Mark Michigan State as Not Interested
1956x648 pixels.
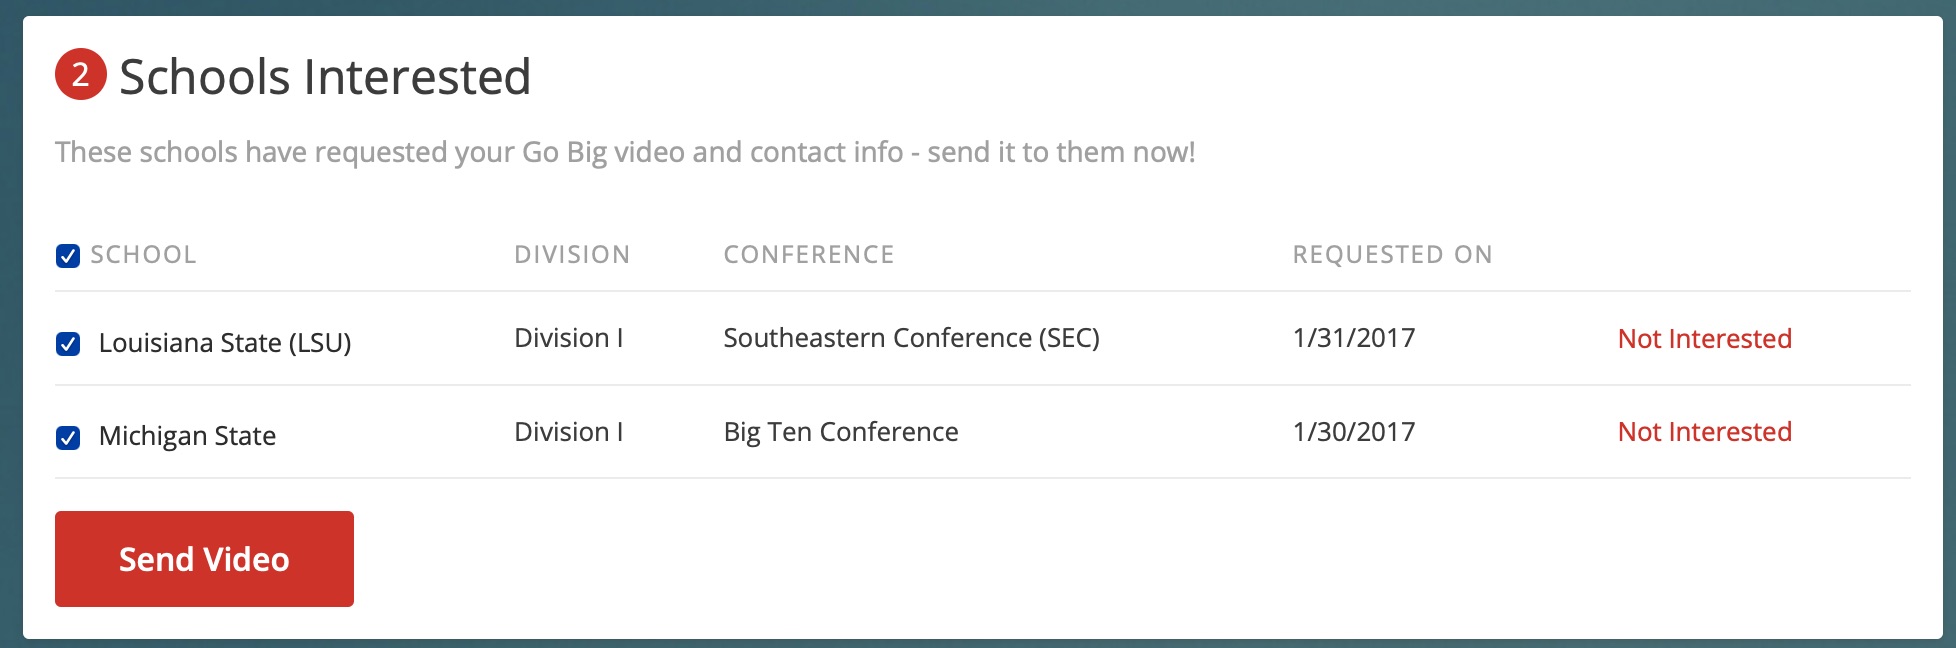pos(1704,432)
